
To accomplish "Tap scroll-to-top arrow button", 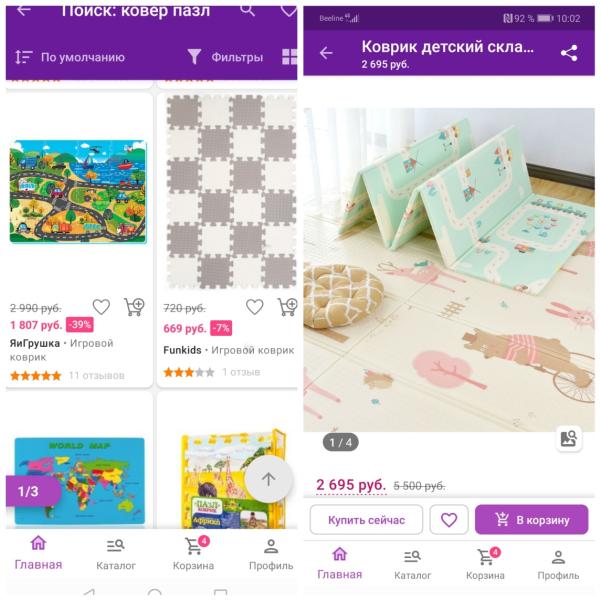I will (269, 479).
